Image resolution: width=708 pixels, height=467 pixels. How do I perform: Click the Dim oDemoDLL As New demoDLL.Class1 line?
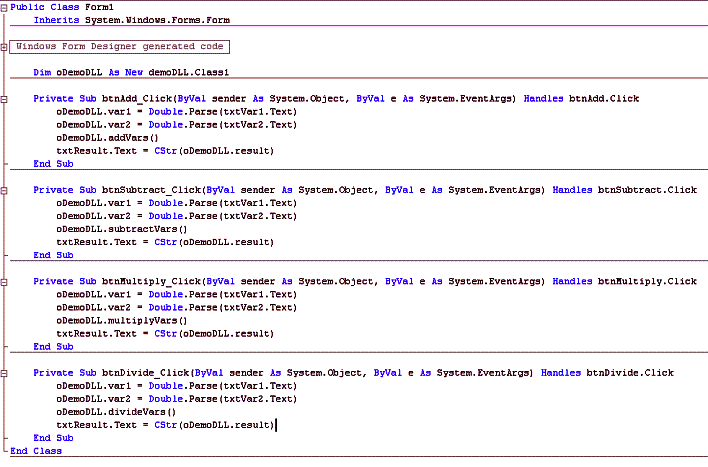click(x=131, y=72)
